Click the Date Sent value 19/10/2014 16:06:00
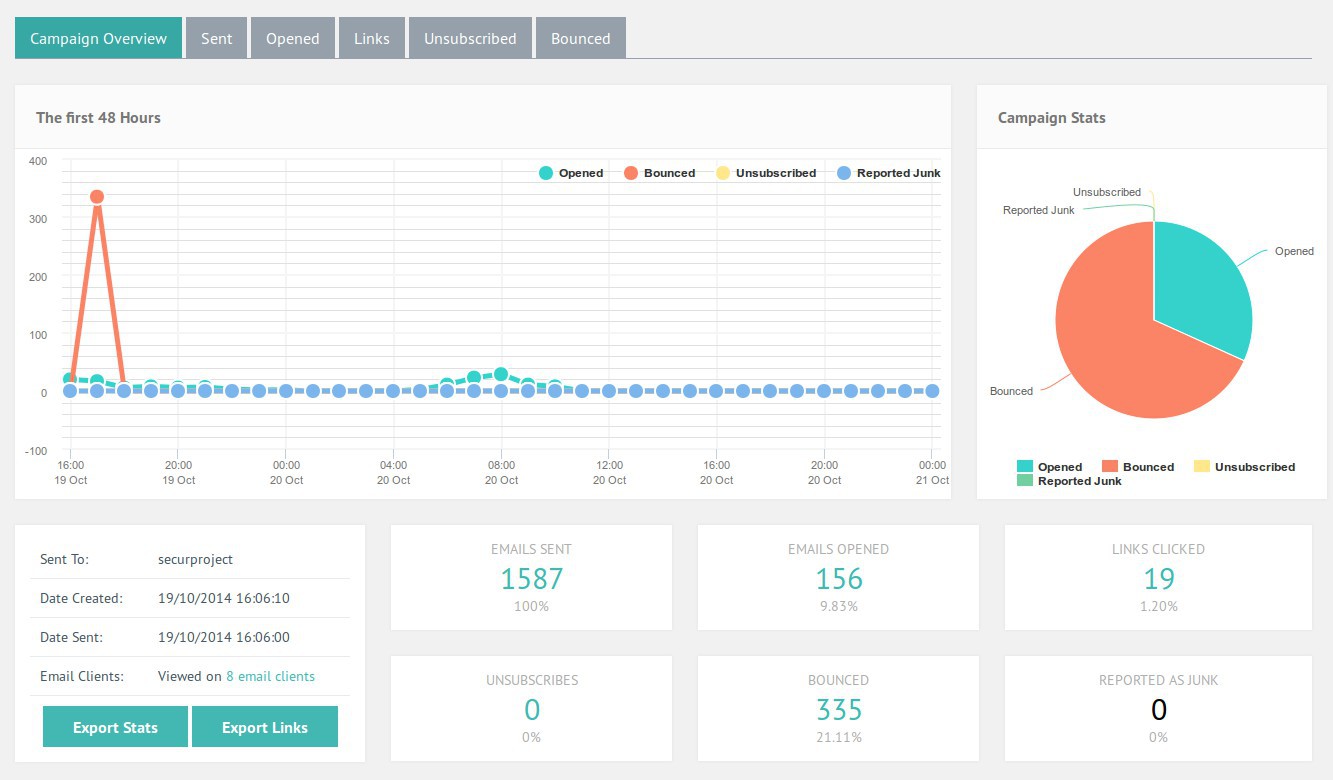Viewport: 1333px width, 780px height. (224, 637)
